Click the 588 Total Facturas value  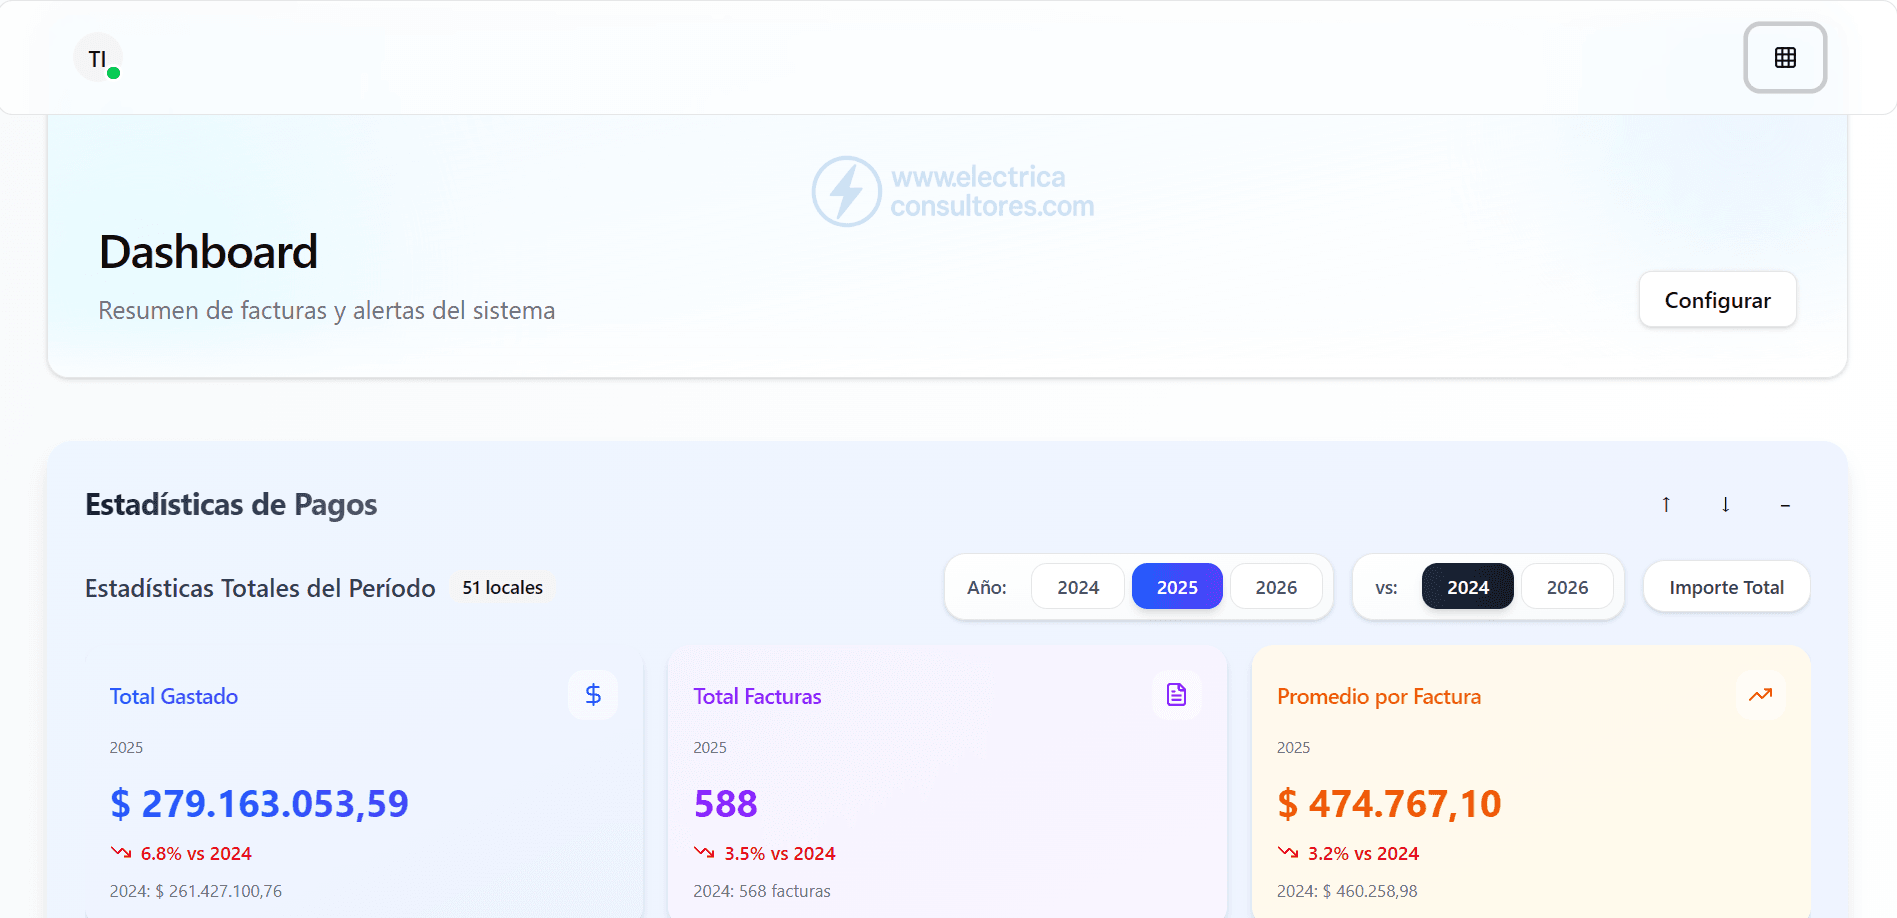coord(725,803)
